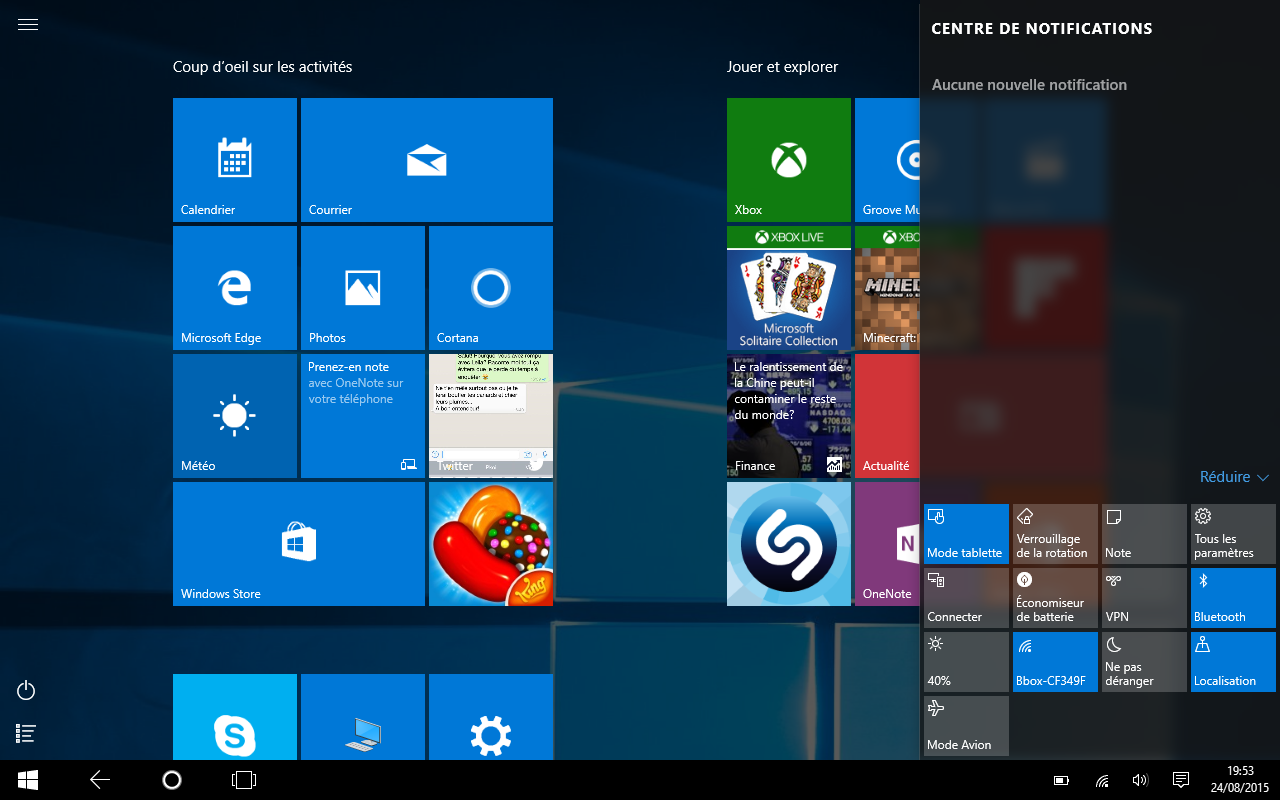
Task: Open the Courrier mail tile
Action: (427, 160)
